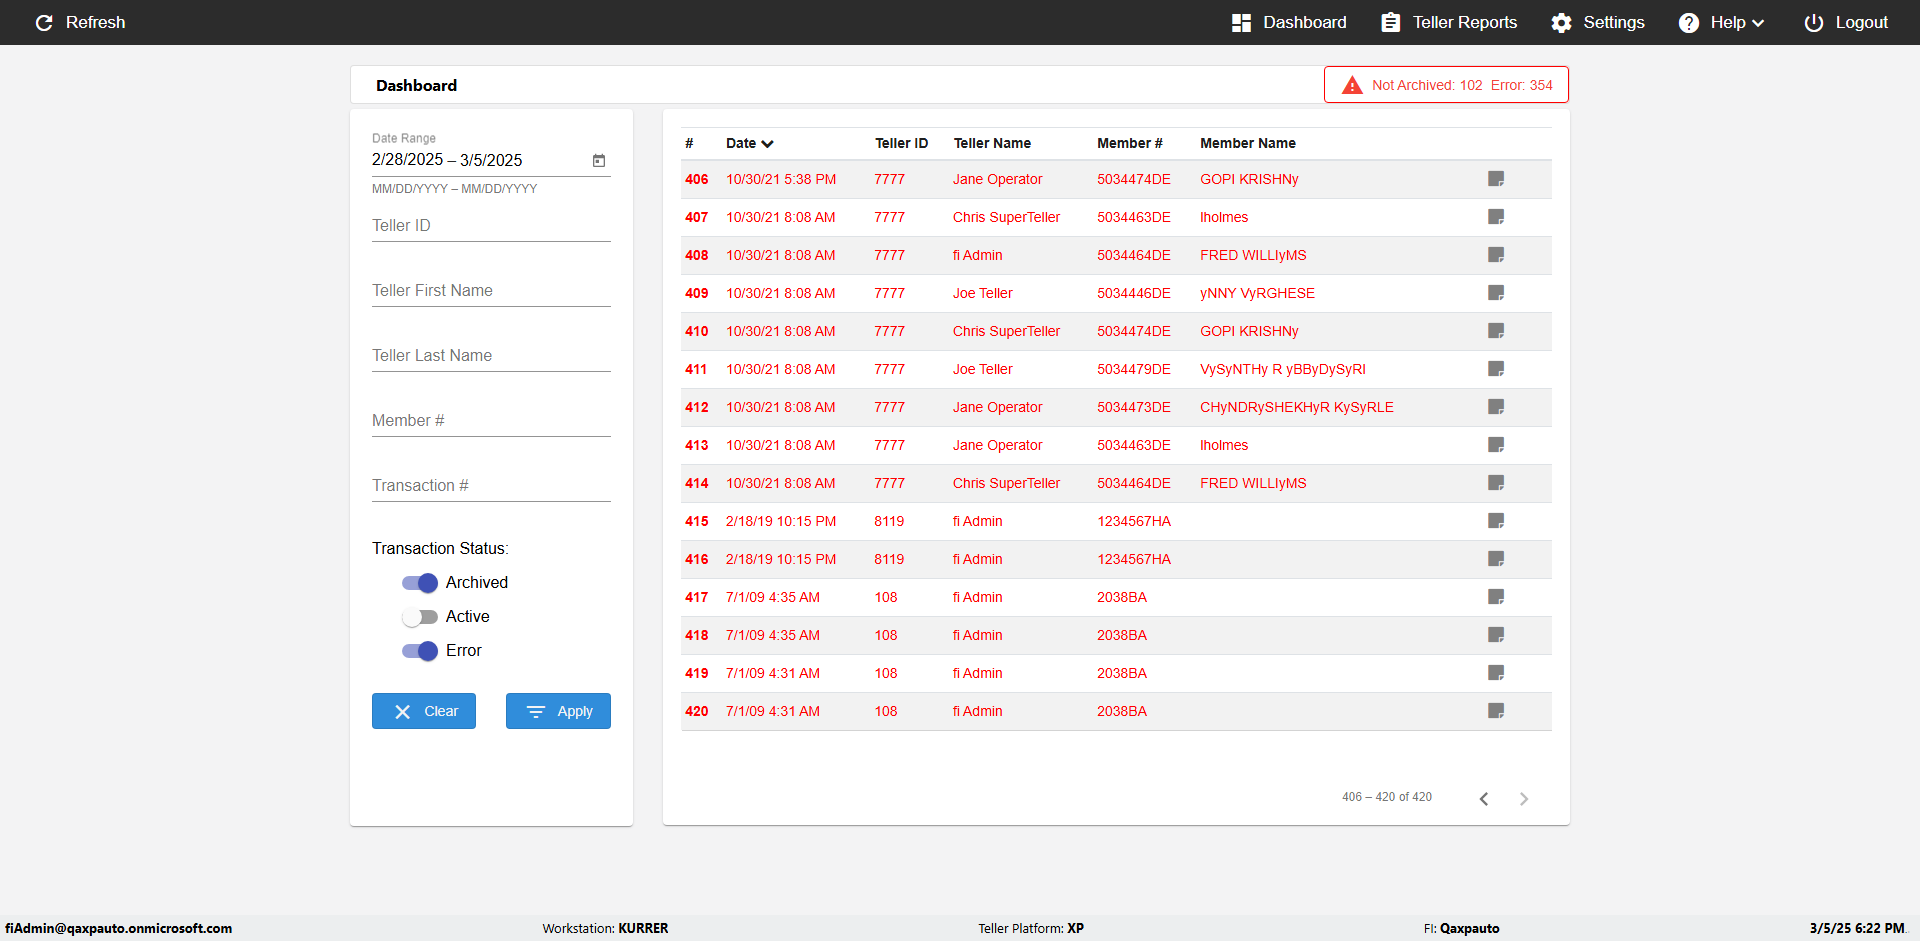
Task: Open note icon for transaction 415
Action: click(x=1496, y=521)
